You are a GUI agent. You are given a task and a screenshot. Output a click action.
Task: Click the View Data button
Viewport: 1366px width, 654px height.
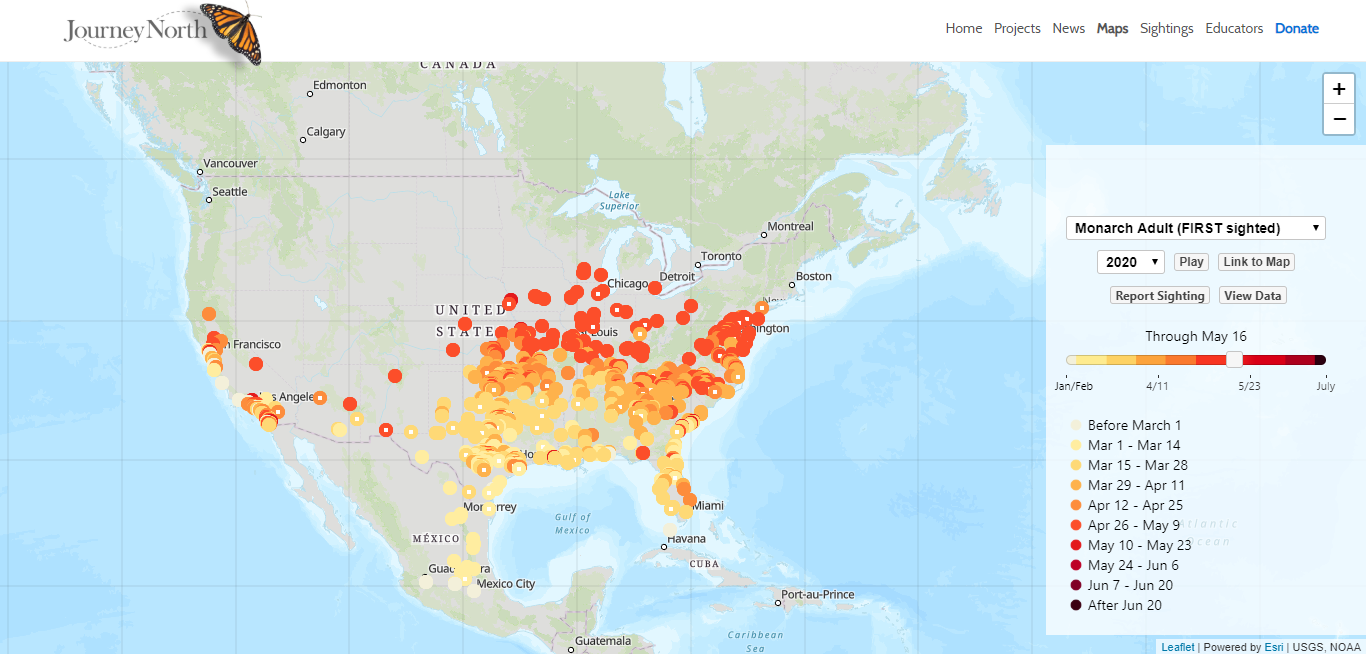pyautogui.click(x=1253, y=296)
